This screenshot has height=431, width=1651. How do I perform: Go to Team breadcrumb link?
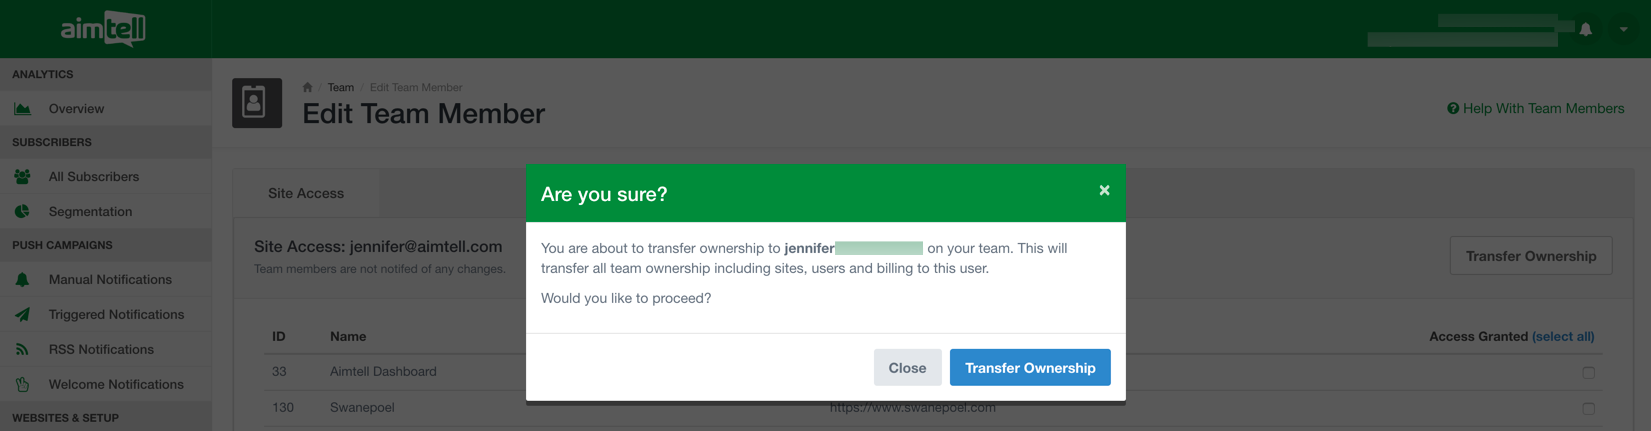(x=340, y=87)
